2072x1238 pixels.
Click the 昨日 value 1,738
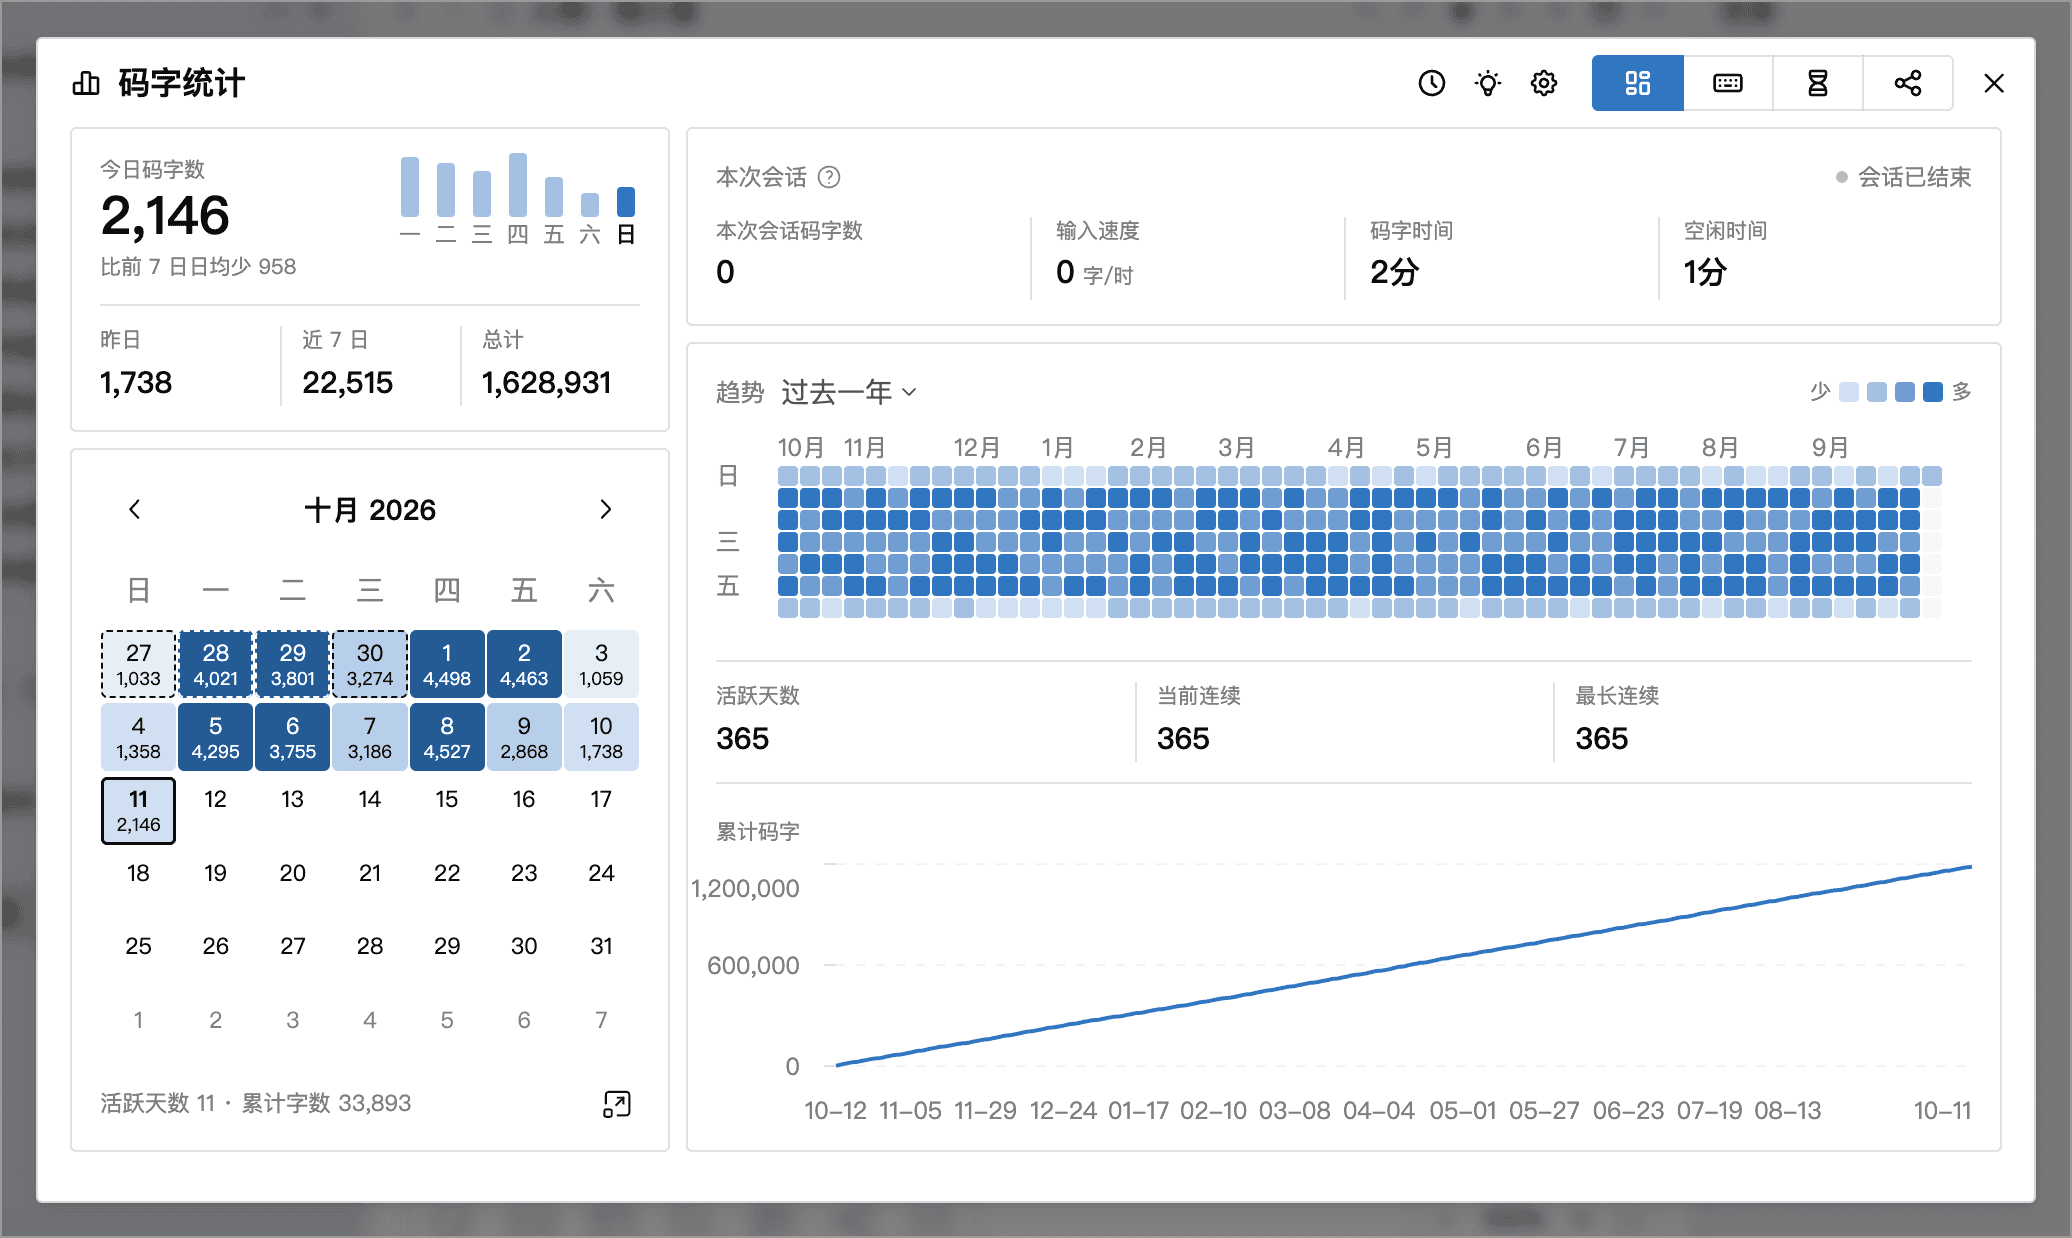tap(136, 383)
